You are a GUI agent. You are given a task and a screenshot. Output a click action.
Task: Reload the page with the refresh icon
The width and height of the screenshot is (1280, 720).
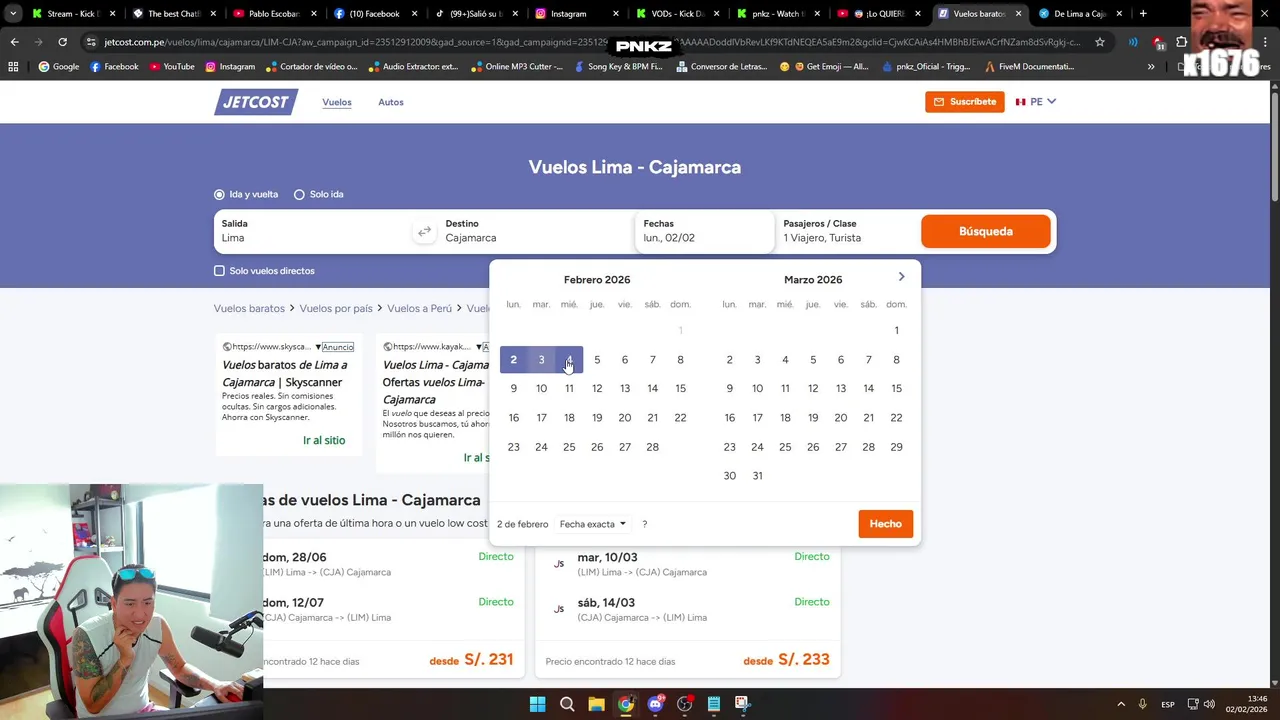click(x=62, y=42)
